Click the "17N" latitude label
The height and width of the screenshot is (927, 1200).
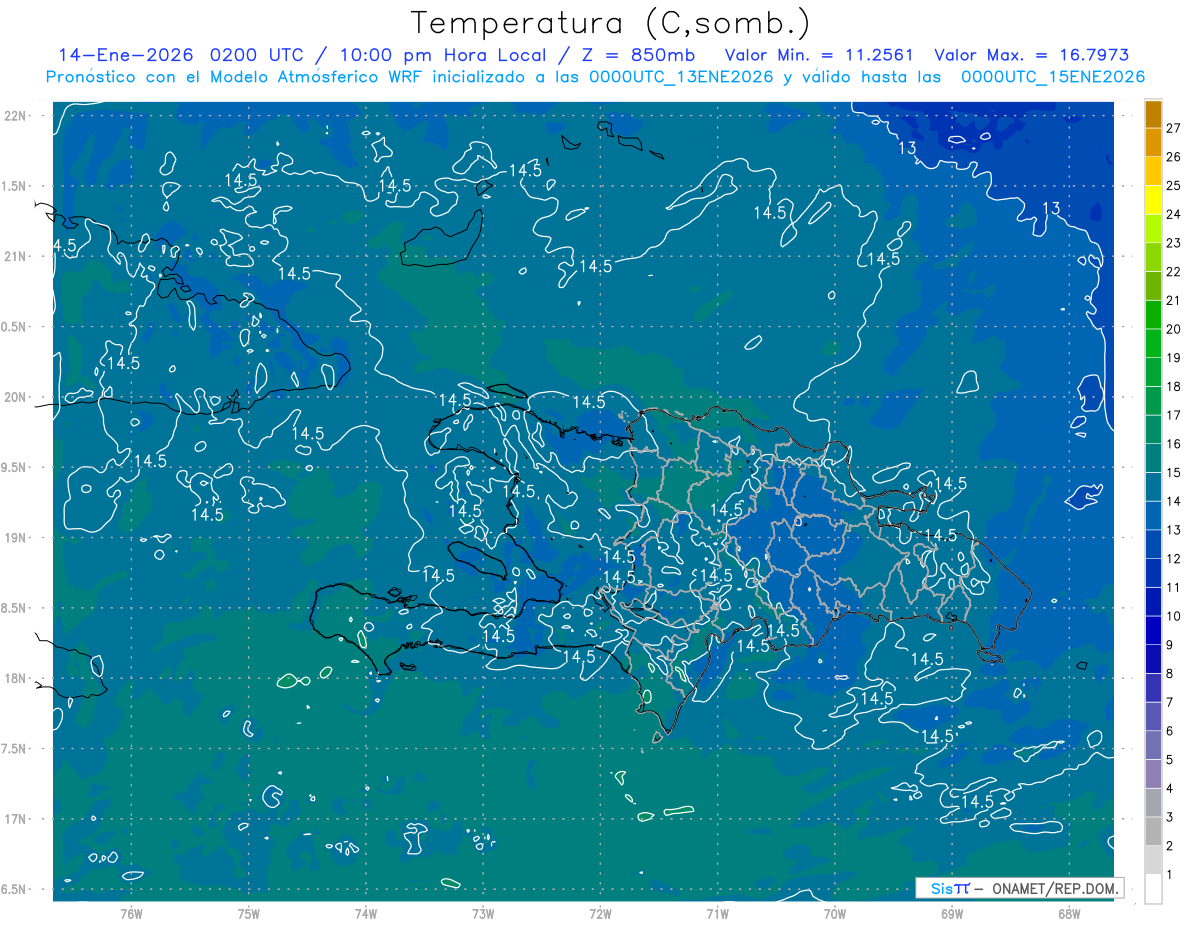[15, 819]
